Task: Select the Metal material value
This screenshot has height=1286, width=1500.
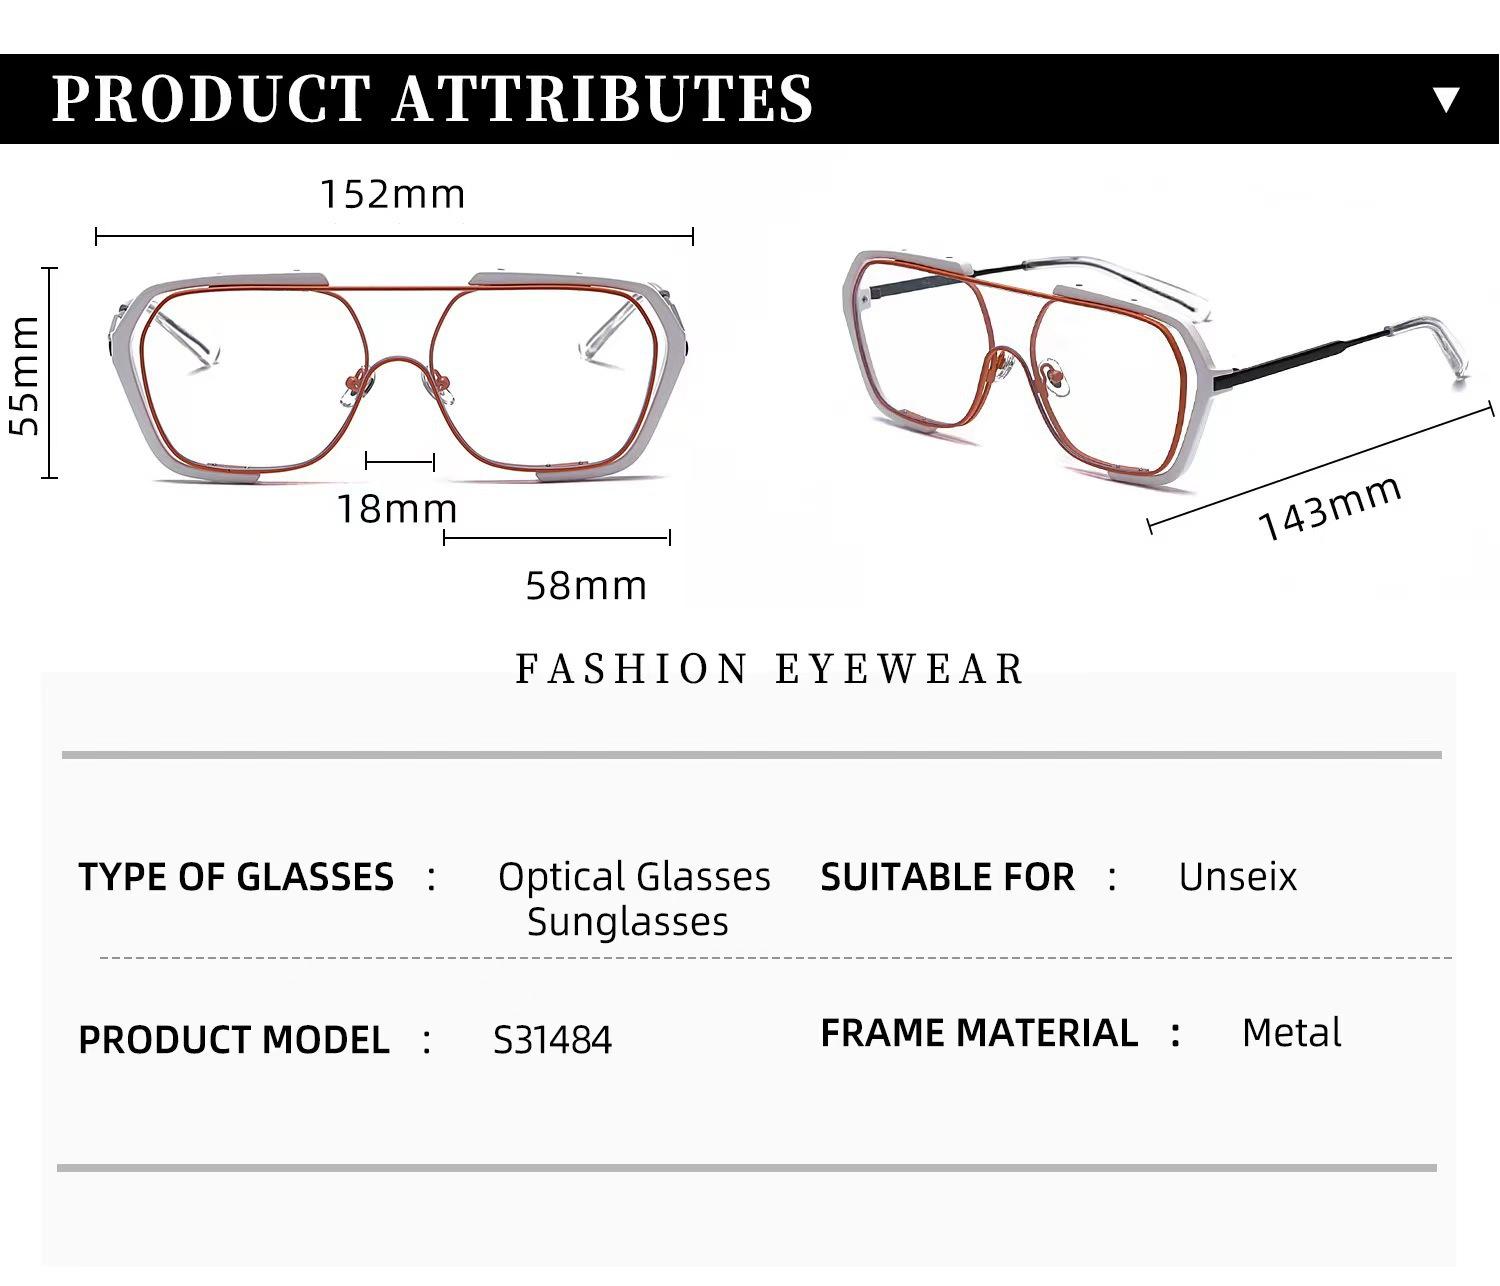Action: point(1291,1033)
